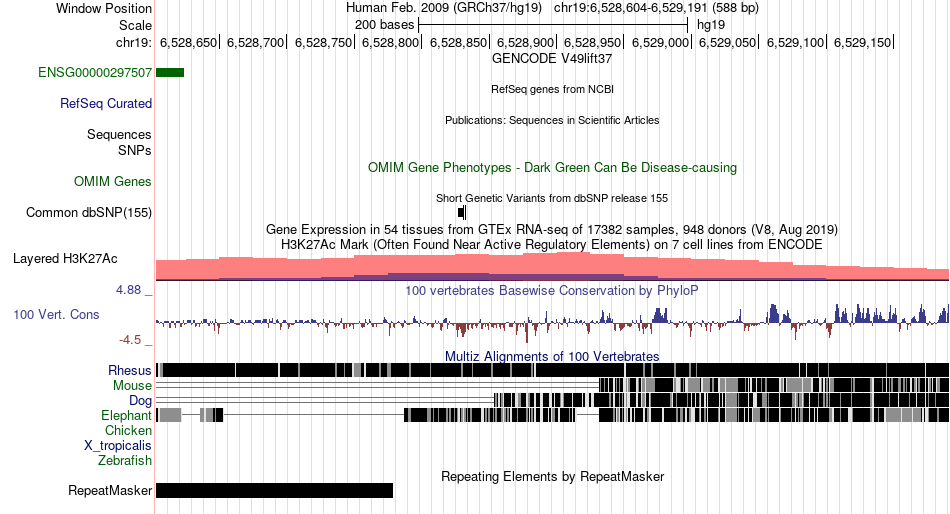Click the Rhesus alignment track bar

[553, 370]
